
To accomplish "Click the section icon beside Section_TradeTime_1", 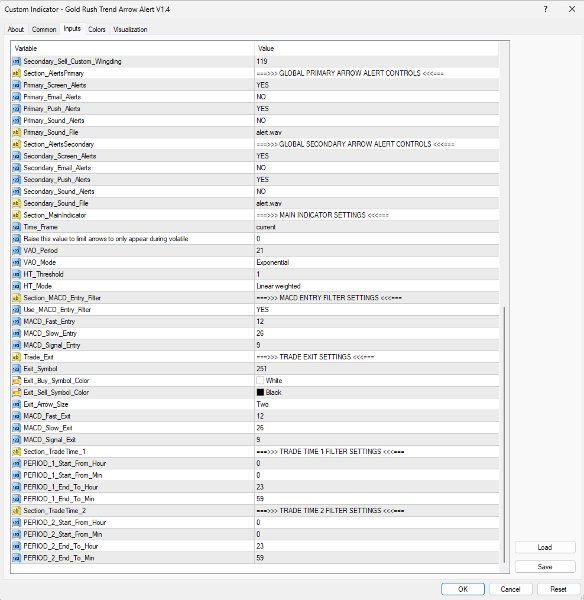I will pyautogui.click(x=16, y=452).
